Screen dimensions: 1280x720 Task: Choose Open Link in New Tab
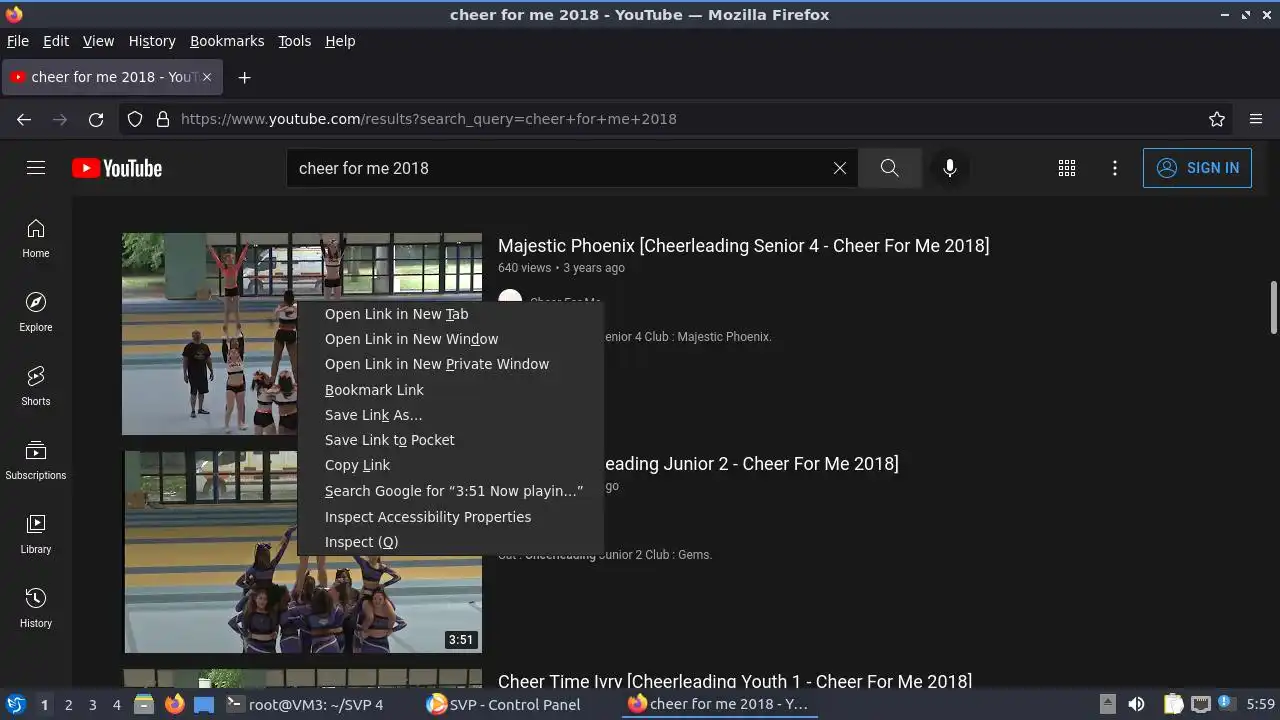[450, 314]
